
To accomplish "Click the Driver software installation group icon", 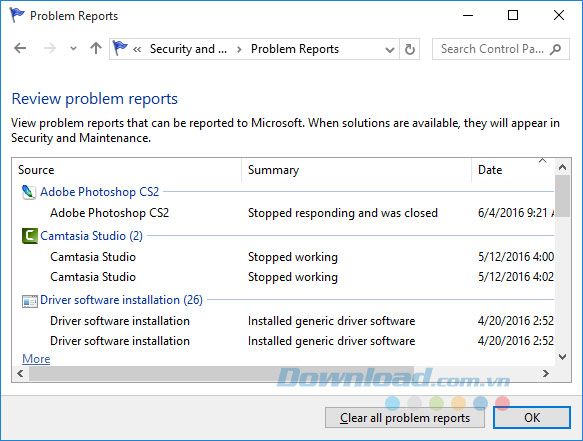I will (30, 300).
